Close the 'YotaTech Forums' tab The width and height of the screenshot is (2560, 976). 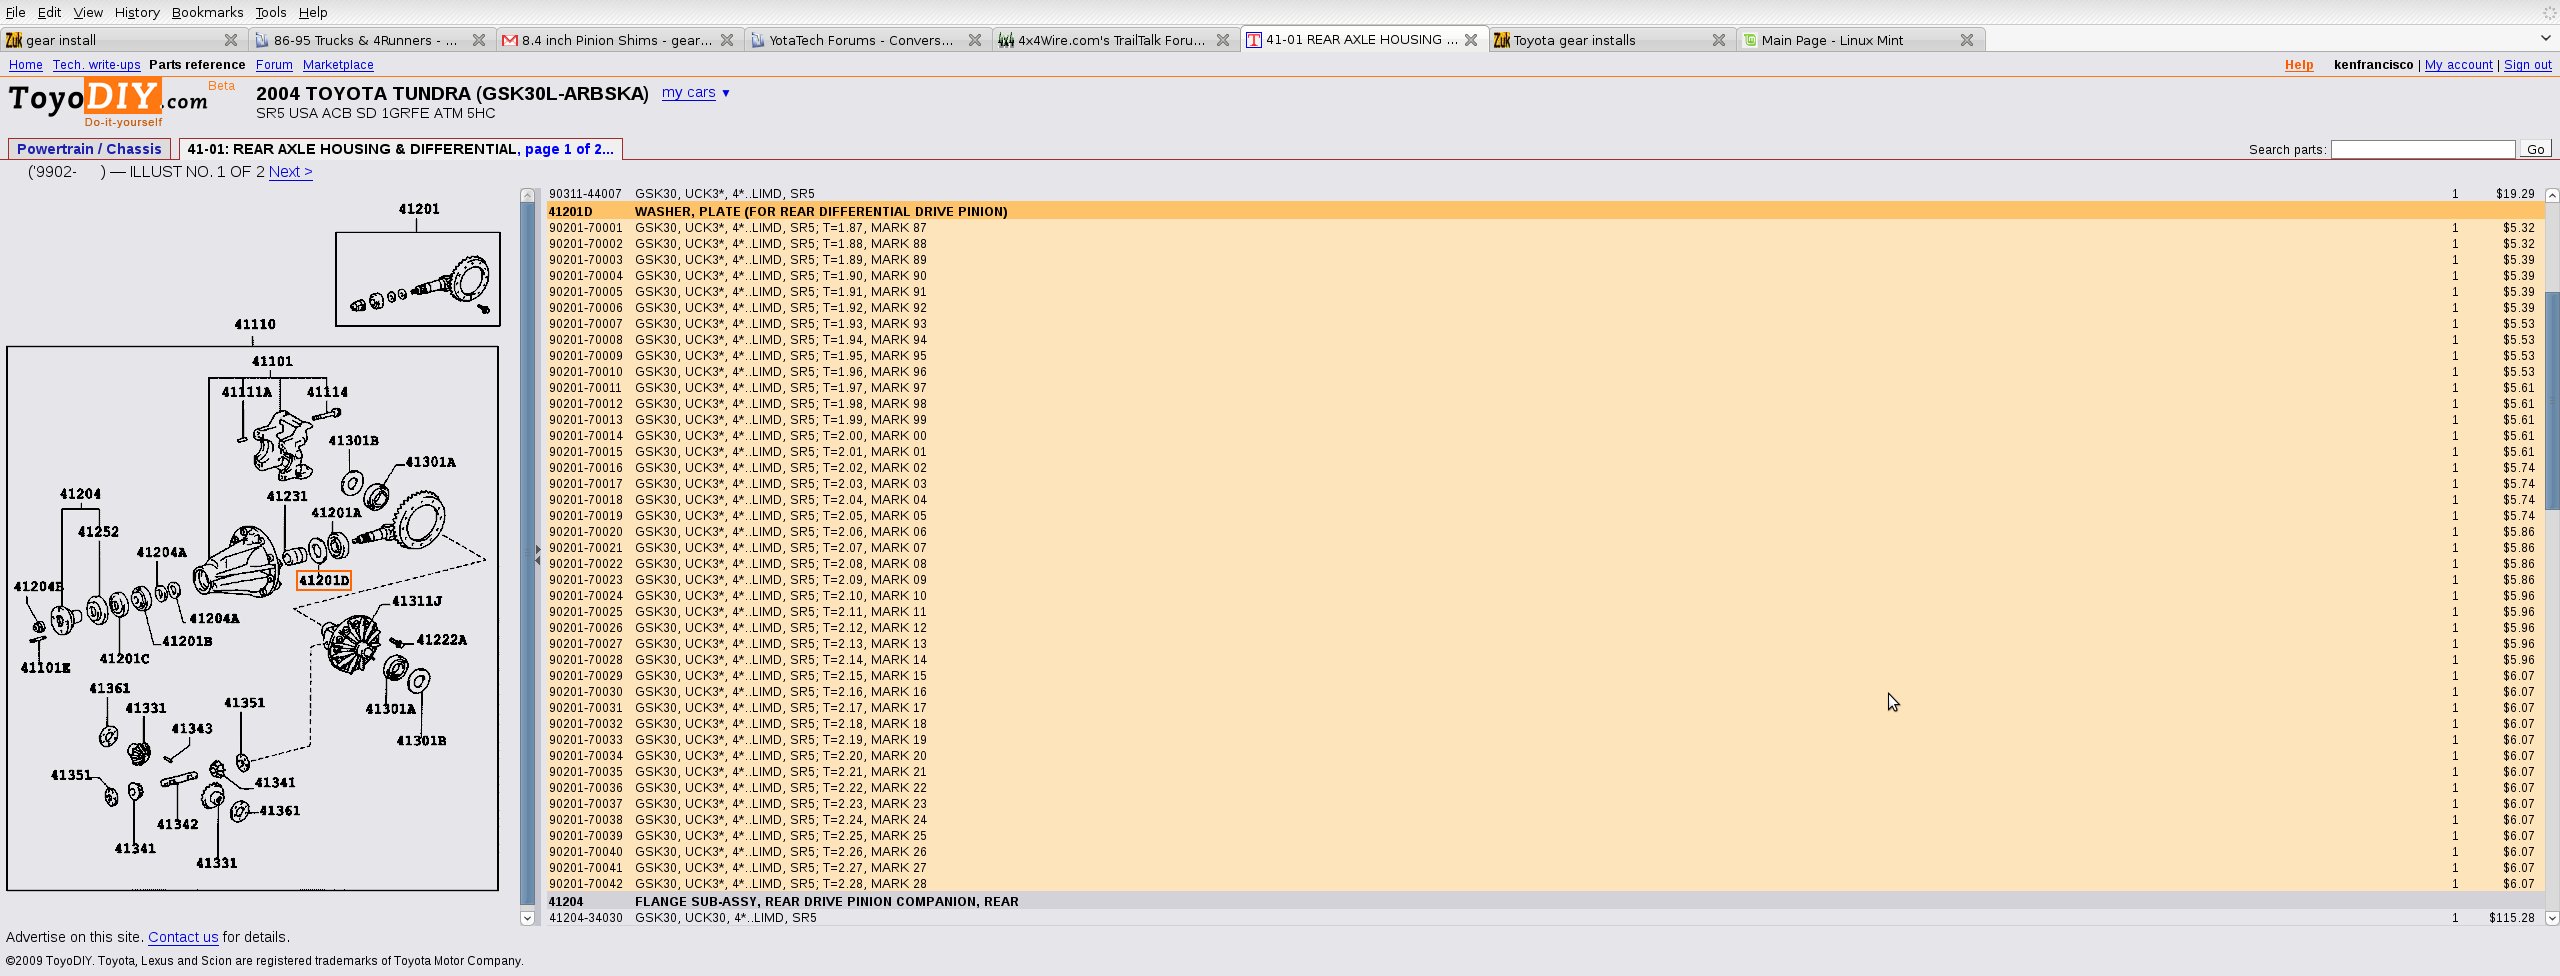(x=975, y=40)
